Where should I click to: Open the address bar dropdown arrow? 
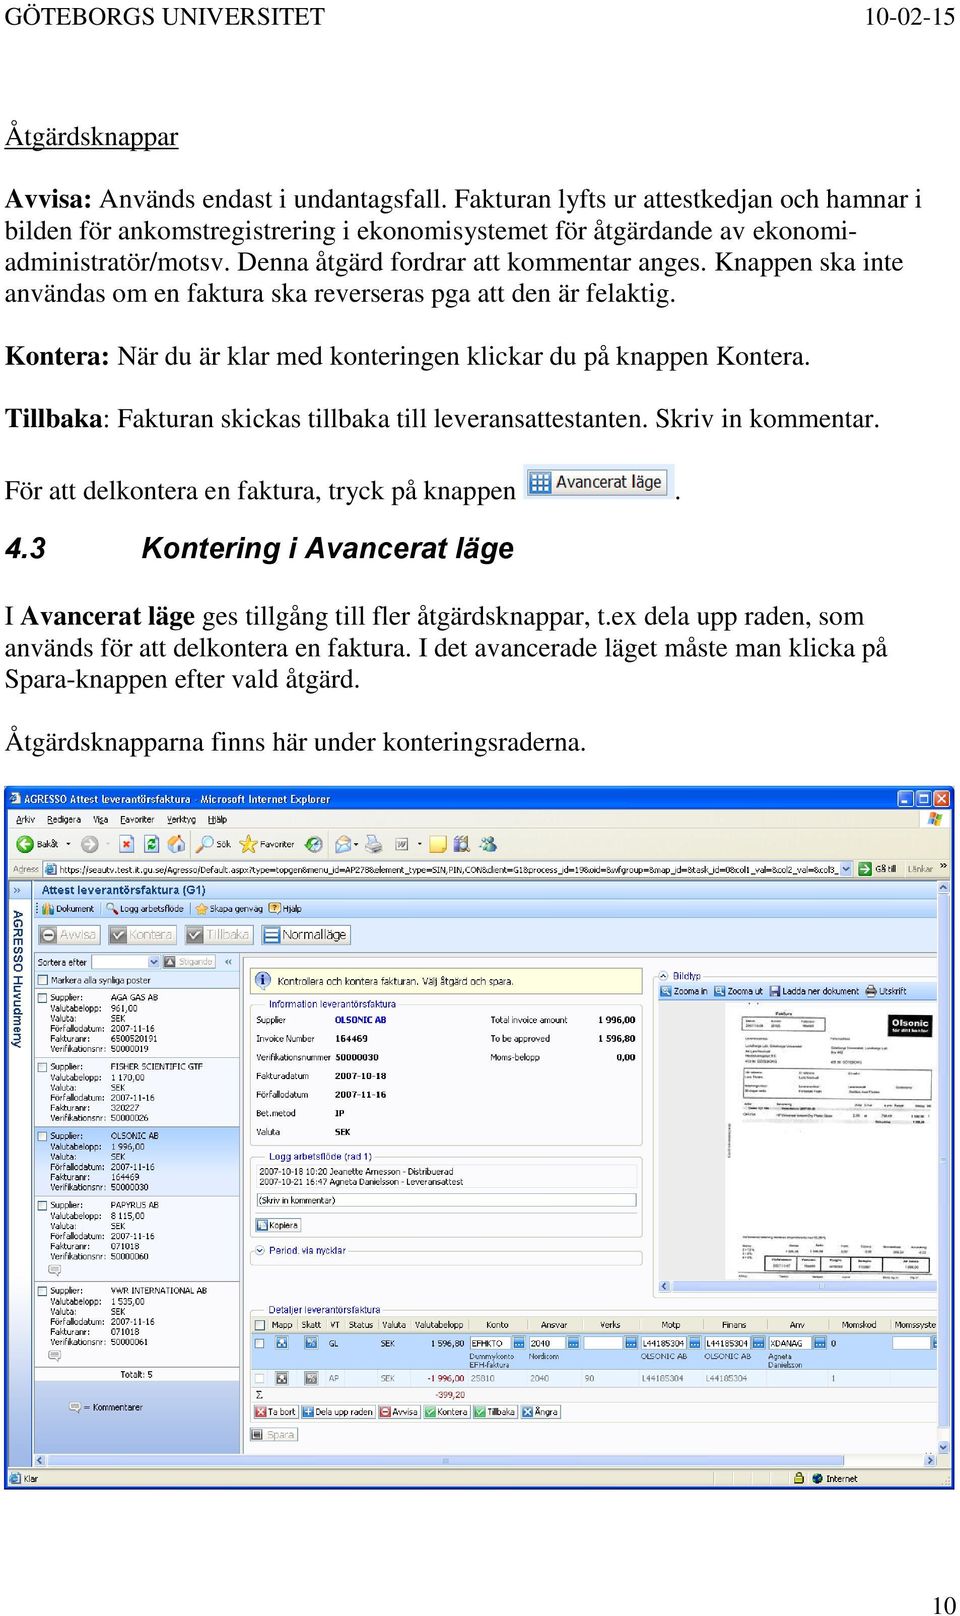coord(846,869)
